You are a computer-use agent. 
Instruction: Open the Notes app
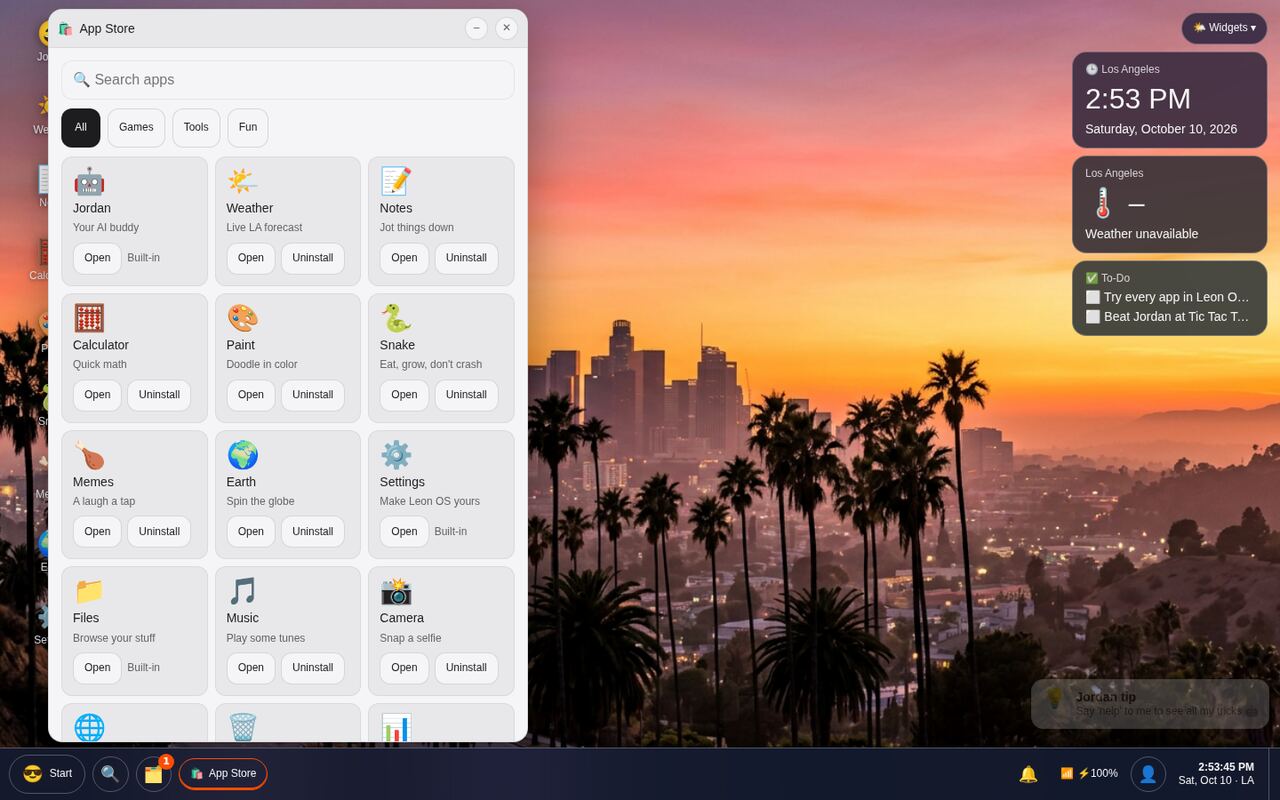(x=404, y=258)
